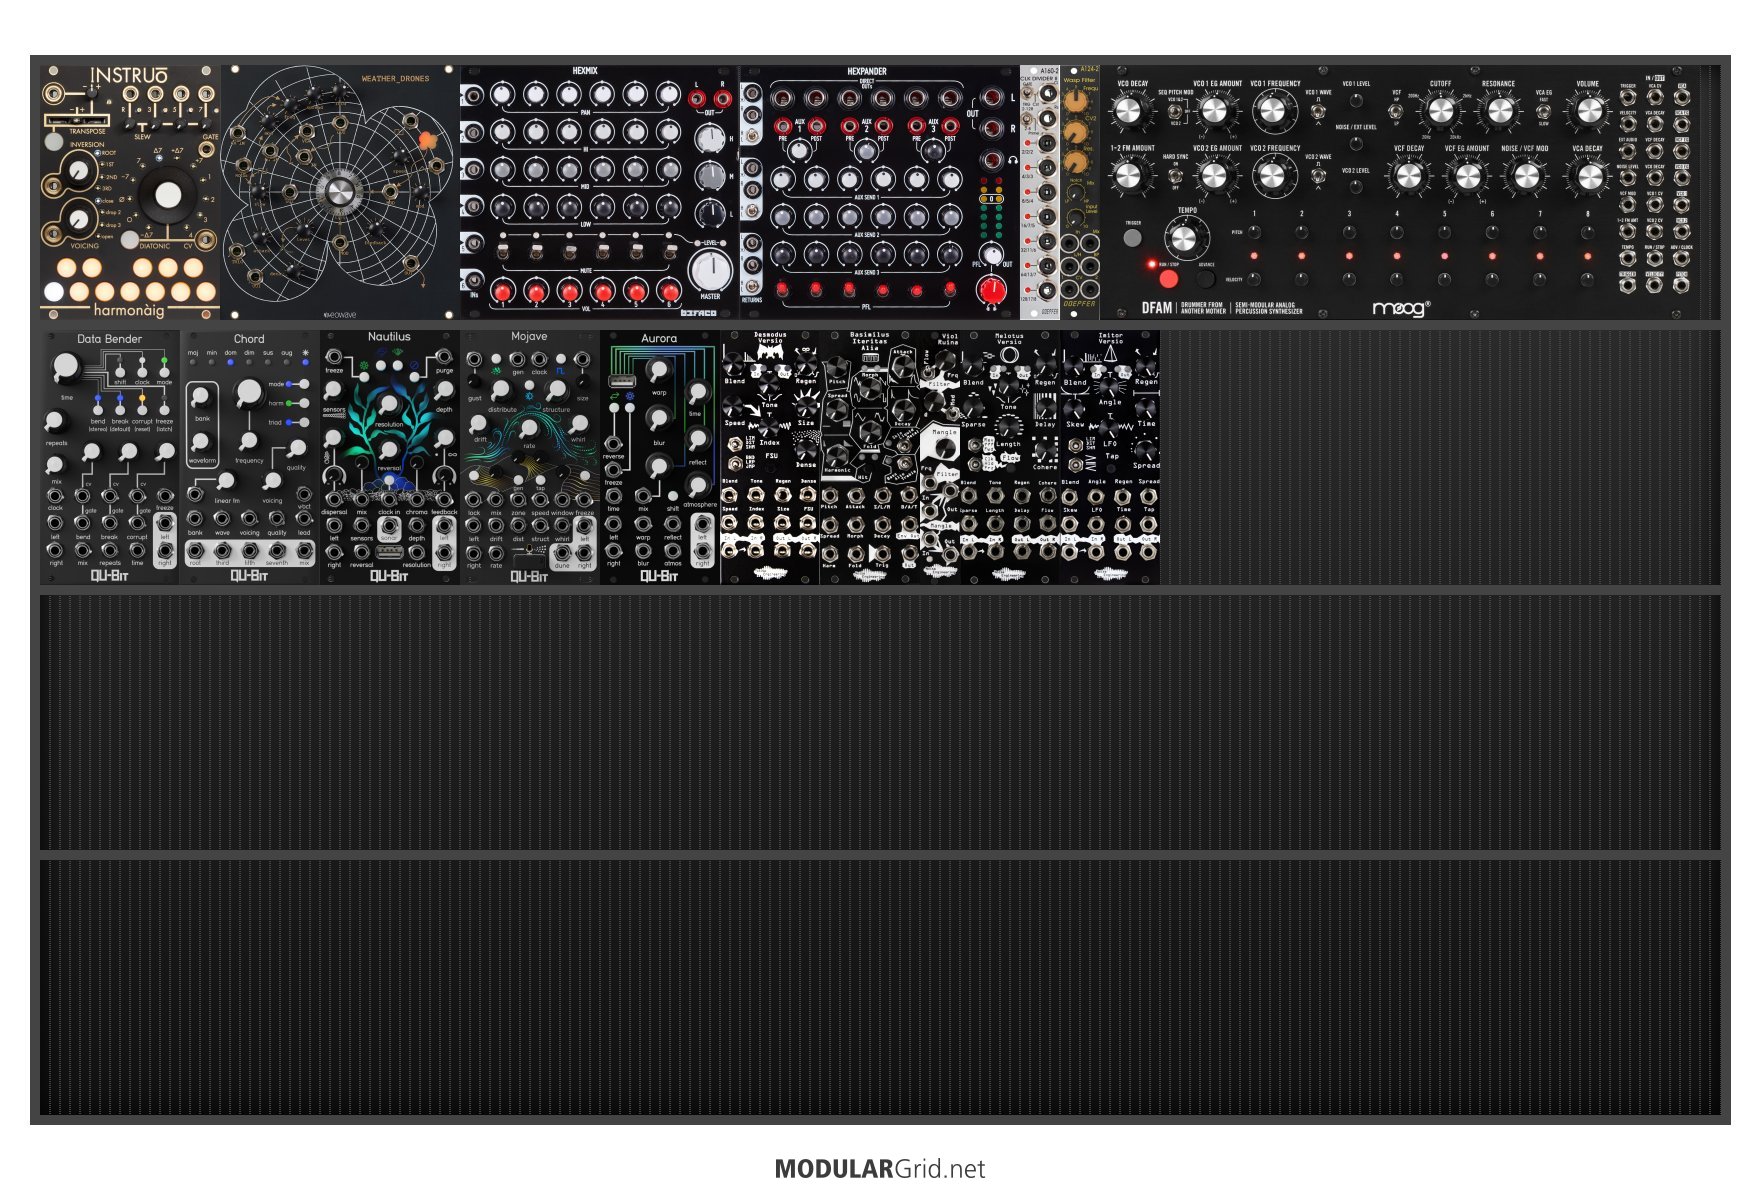This screenshot has width=1761, height=1190.
Task: Click the orange Frequ knob on Wasp Filter
Action: [1075, 101]
